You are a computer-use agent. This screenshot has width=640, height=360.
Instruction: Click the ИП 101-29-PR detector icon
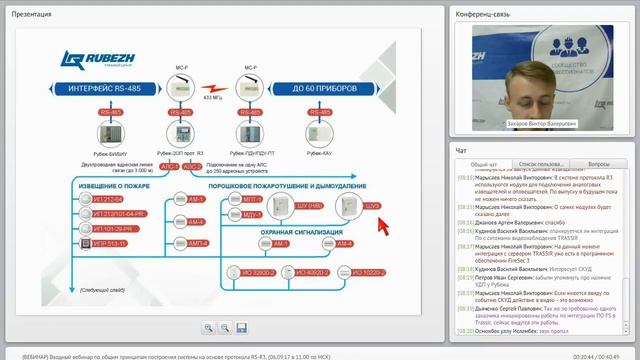[85, 229]
